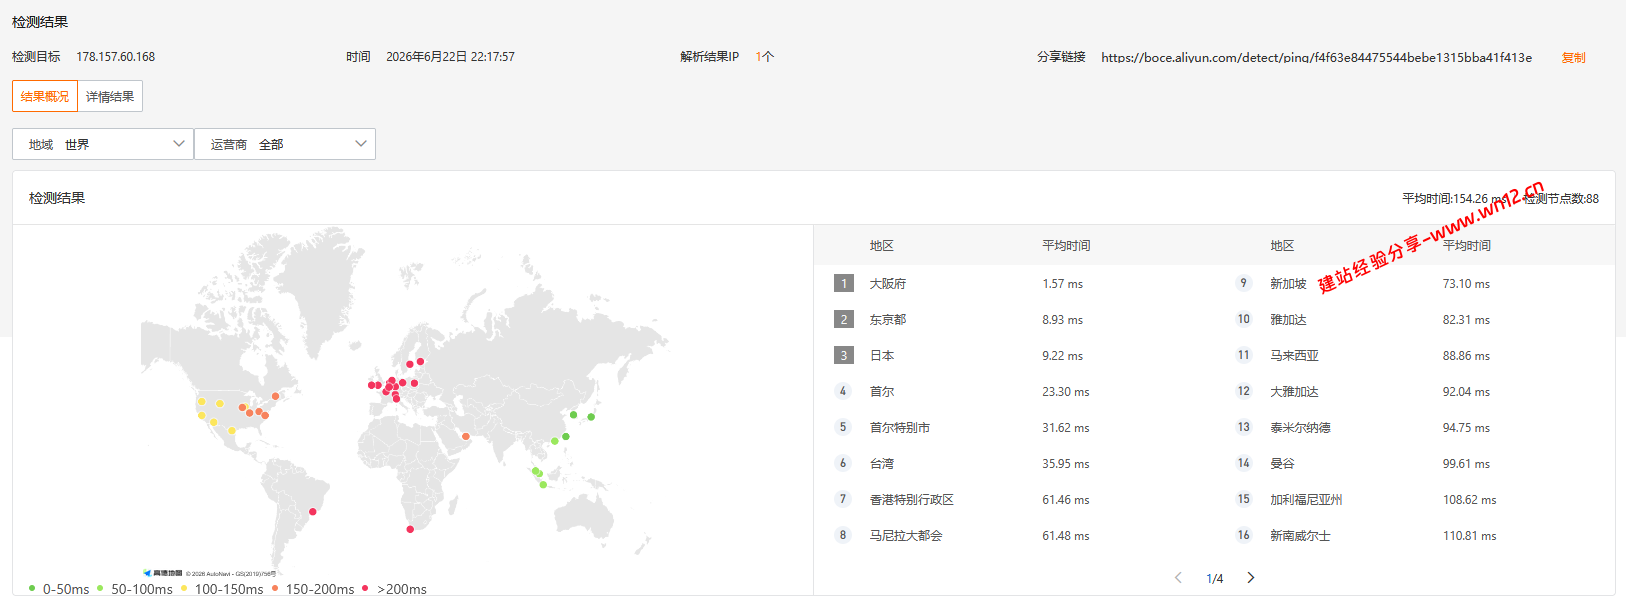The image size is (1626, 605).
Task: Switch to the 详情结果 tab
Action: (110, 96)
